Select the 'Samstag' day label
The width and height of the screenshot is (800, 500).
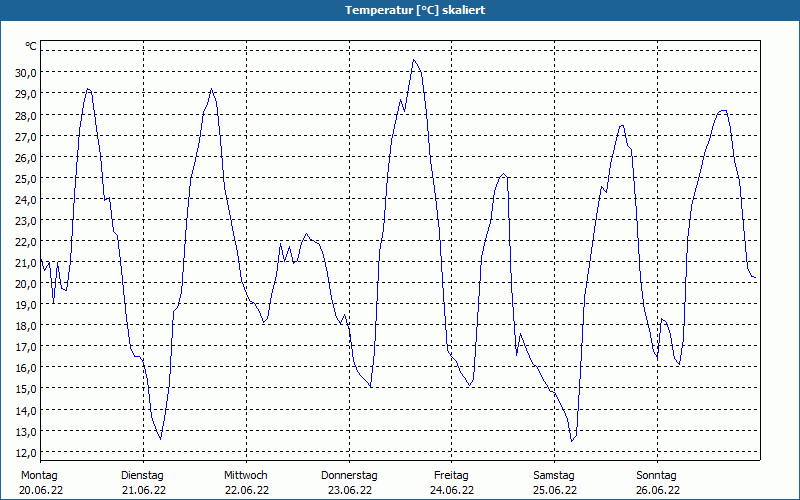pos(554,475)
